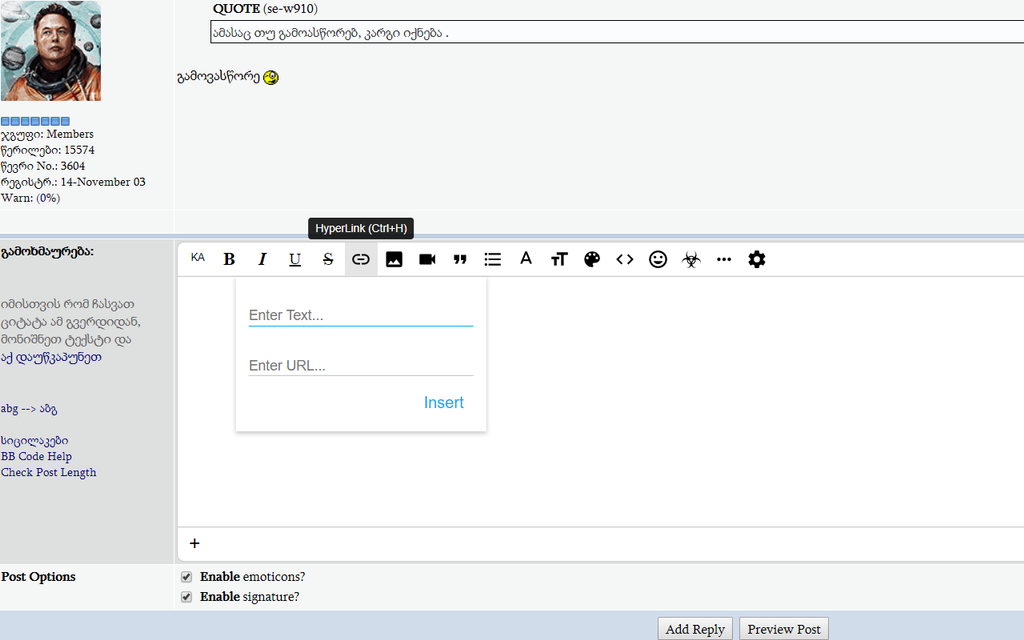Click the 'QUOTE (se-w910)' header

[x=265, y=8]
